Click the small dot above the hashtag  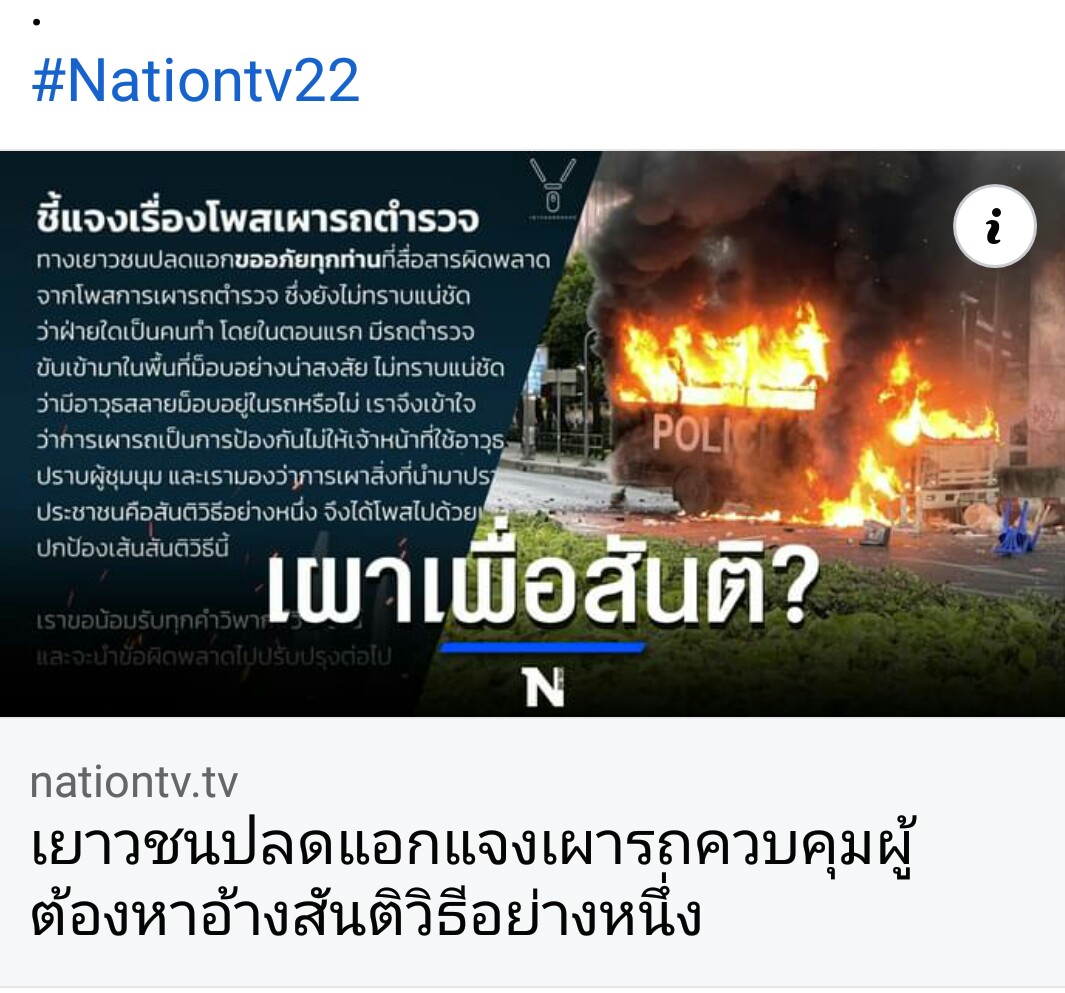coord(36,22)
